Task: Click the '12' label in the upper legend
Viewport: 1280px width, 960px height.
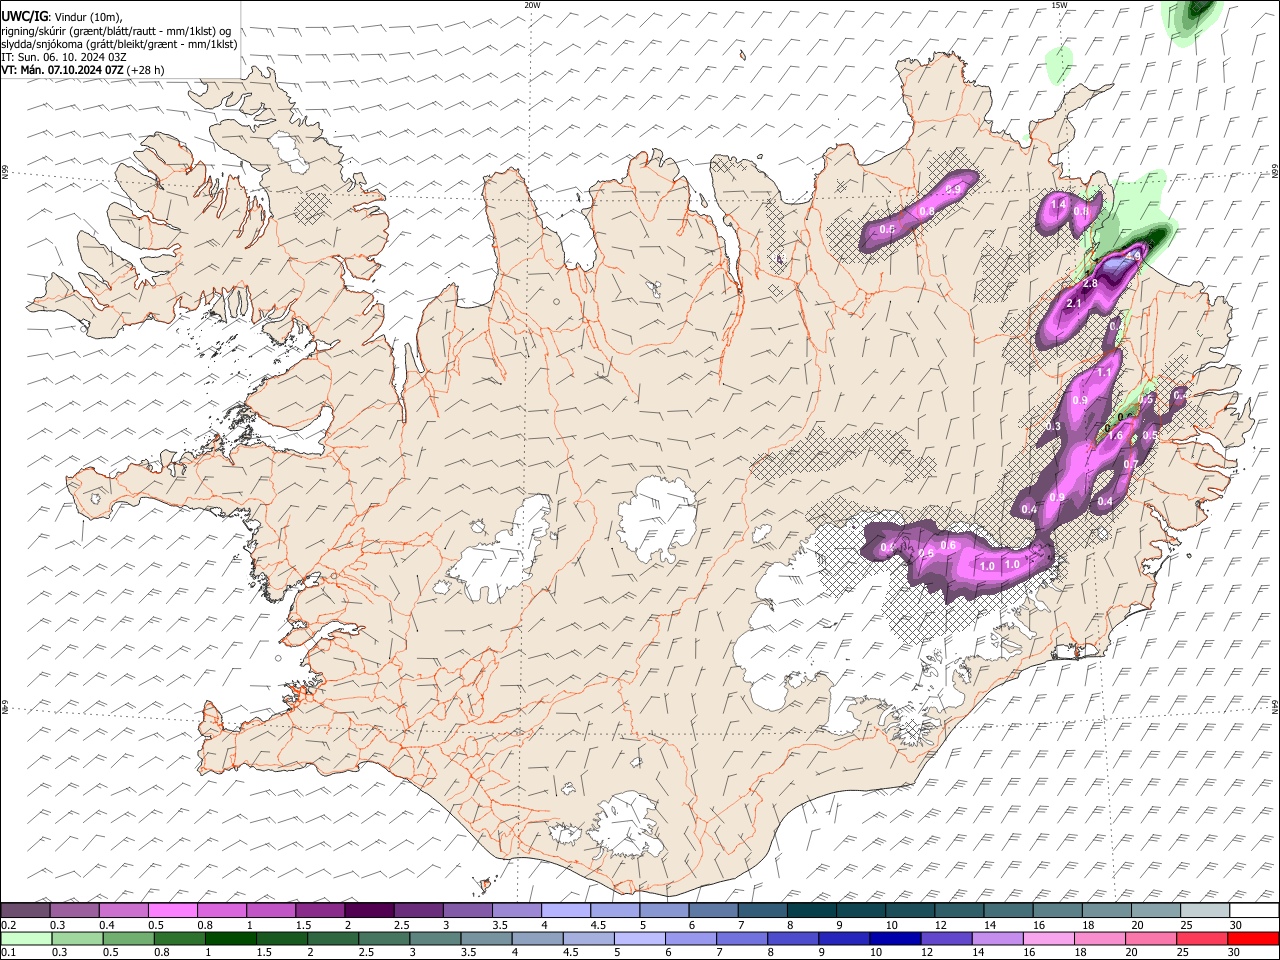Action: click(x=940, y=925)
